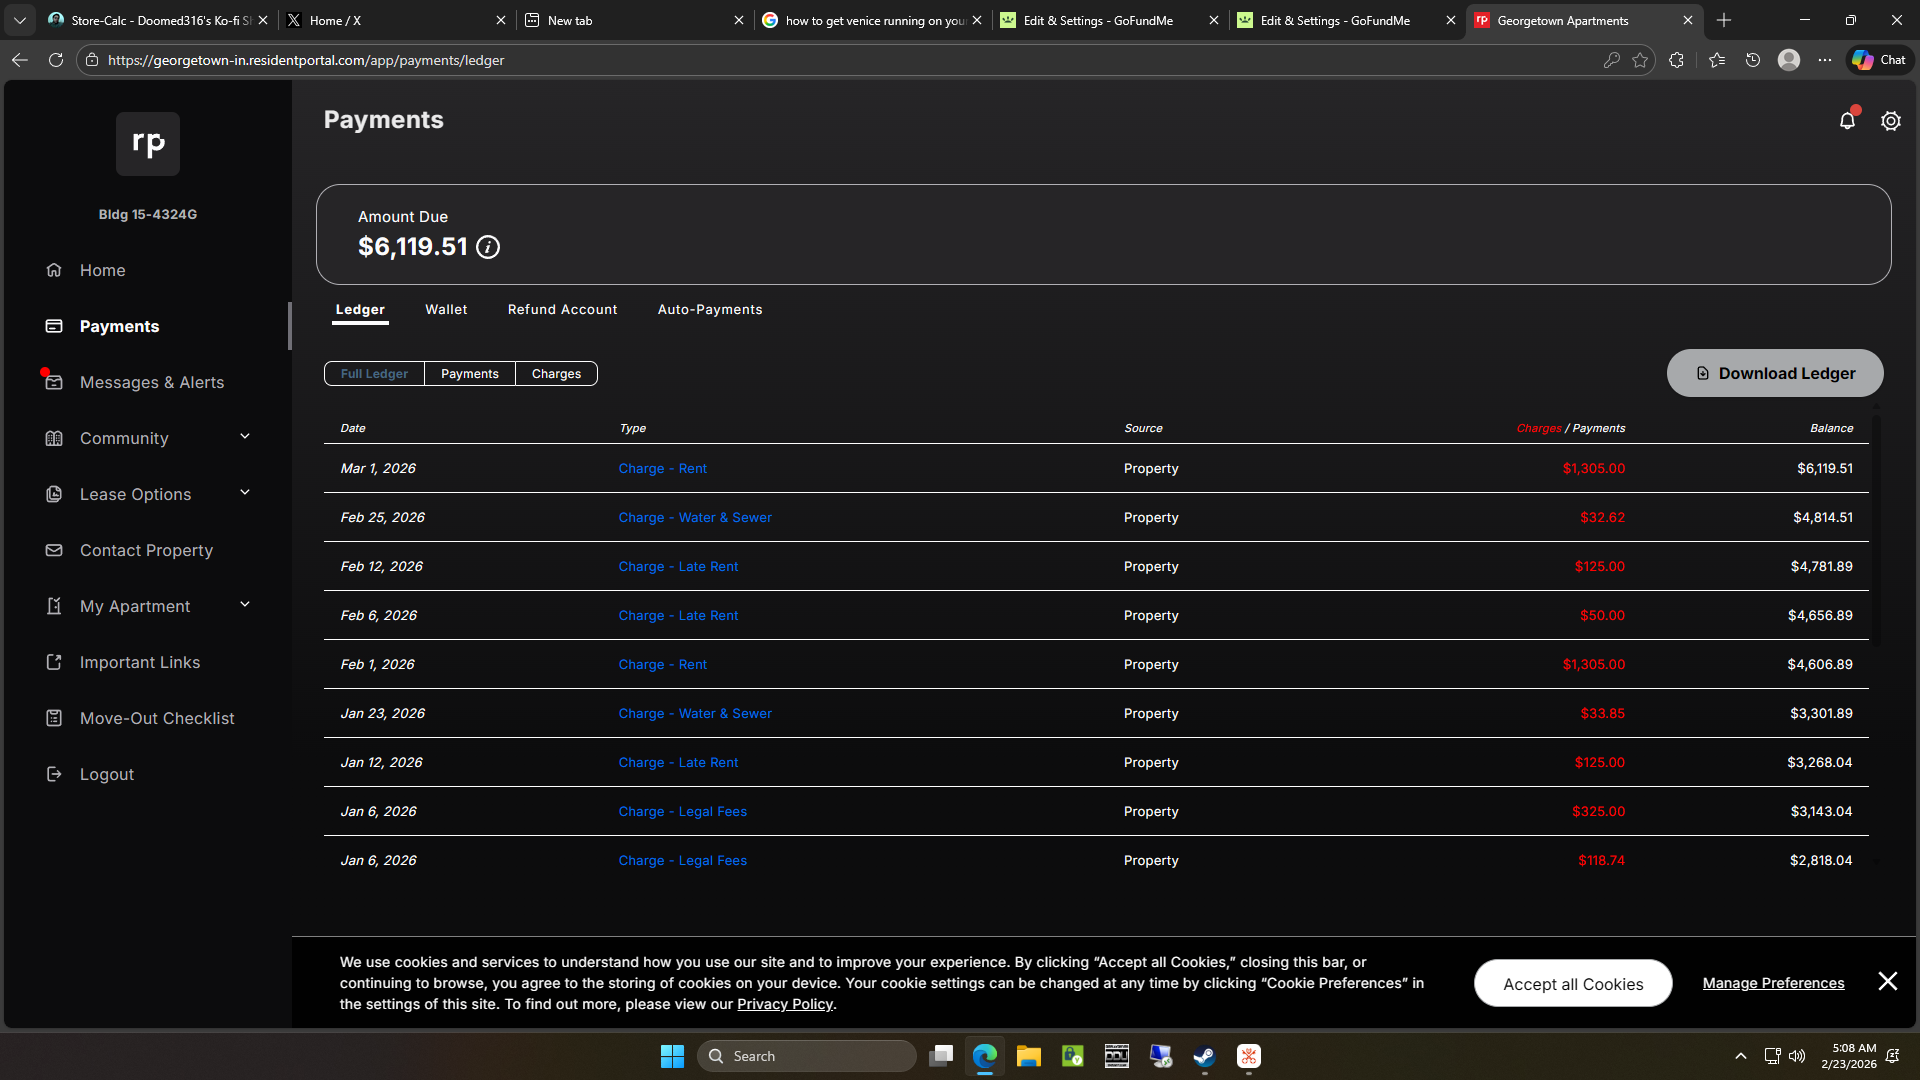1920x1080 pixels.
Task: Click the browser back arrow
Action: click(19, 60)
